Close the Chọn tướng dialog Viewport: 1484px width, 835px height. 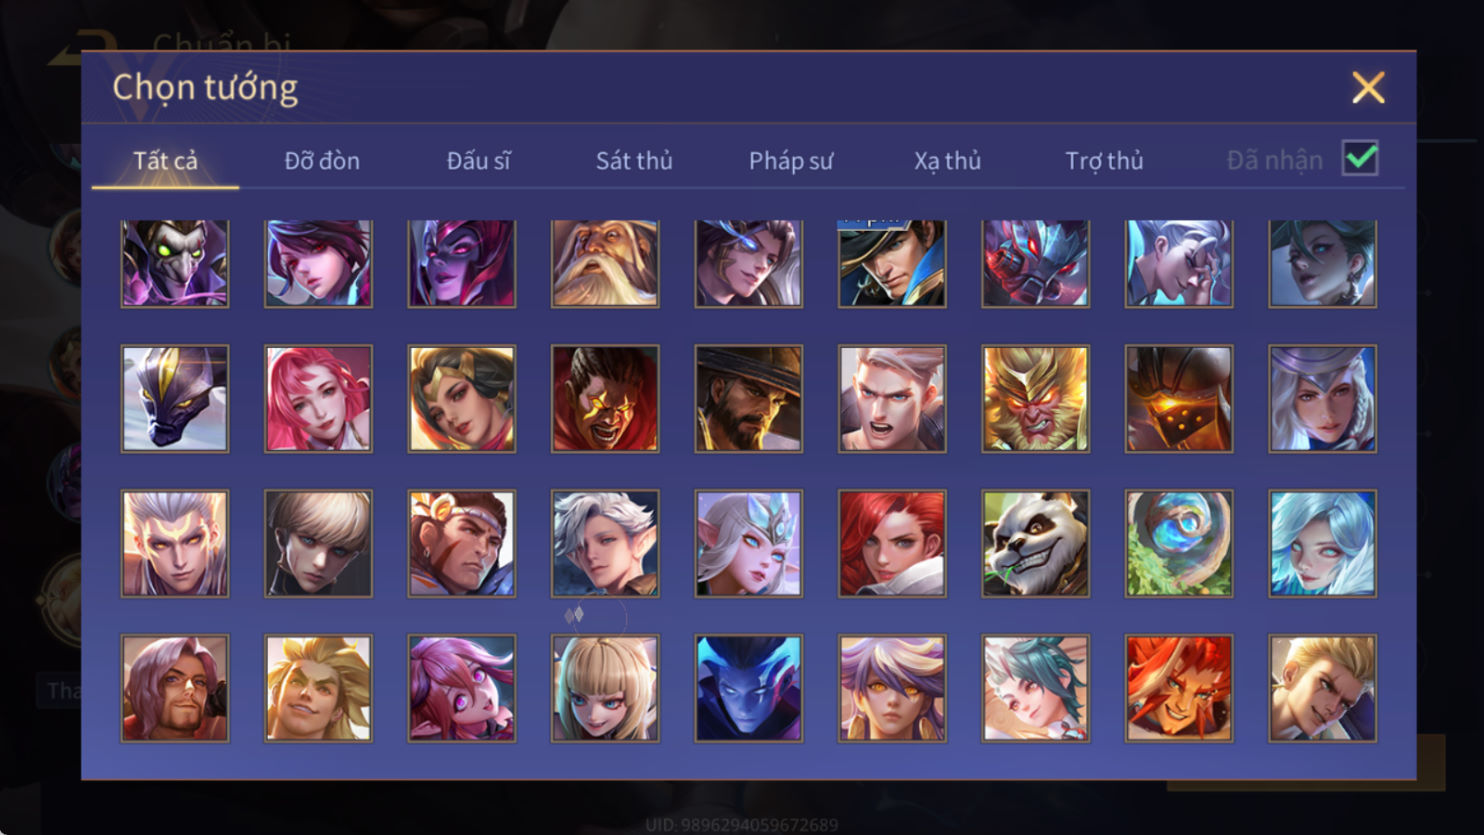pyautogui.click(x=1368, y=88)
